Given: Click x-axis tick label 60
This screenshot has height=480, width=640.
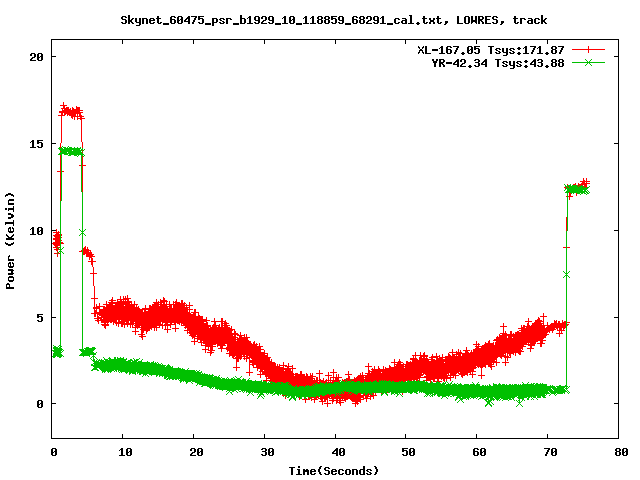Looking at the screenshot, I should (x=479, y=452).
